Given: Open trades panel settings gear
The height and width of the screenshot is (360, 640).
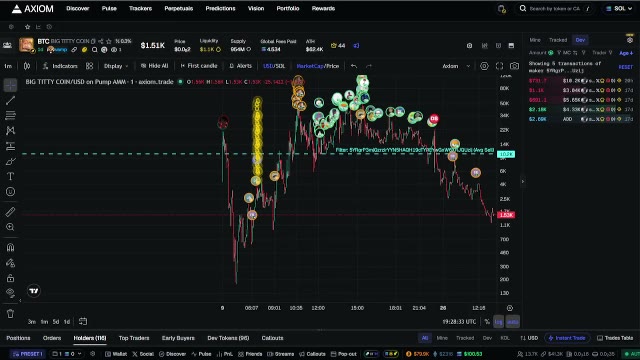Looking at the screenshot, I should click(630, 40).
